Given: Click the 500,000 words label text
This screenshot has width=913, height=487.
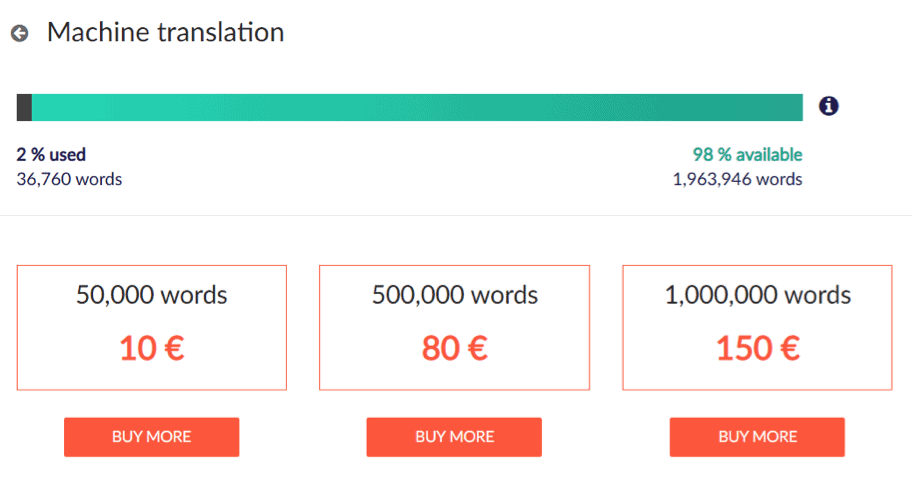Looking at the screenshot, I should pyautogui.click(x=455, y=295).
